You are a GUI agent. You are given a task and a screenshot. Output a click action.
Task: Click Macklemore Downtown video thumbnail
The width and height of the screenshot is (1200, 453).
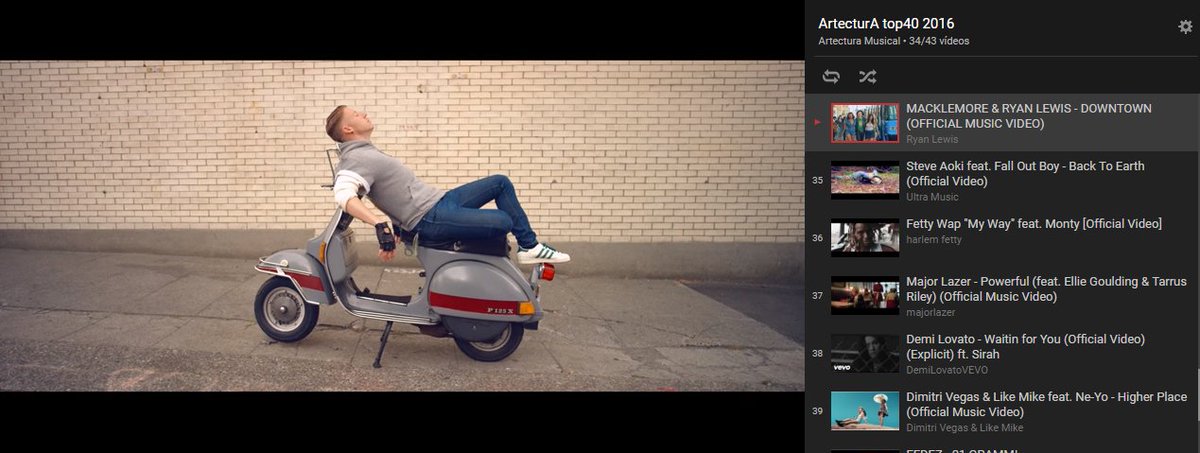[x=865, y=123]
